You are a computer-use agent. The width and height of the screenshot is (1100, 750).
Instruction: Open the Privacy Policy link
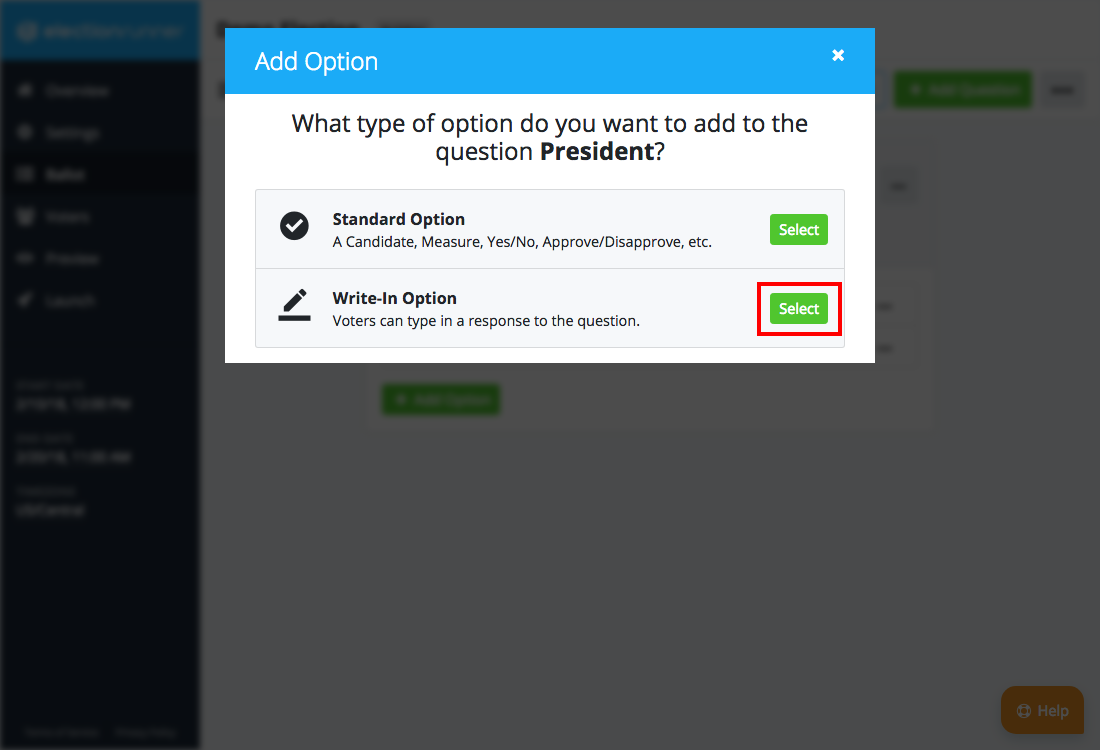click(146, 732)
